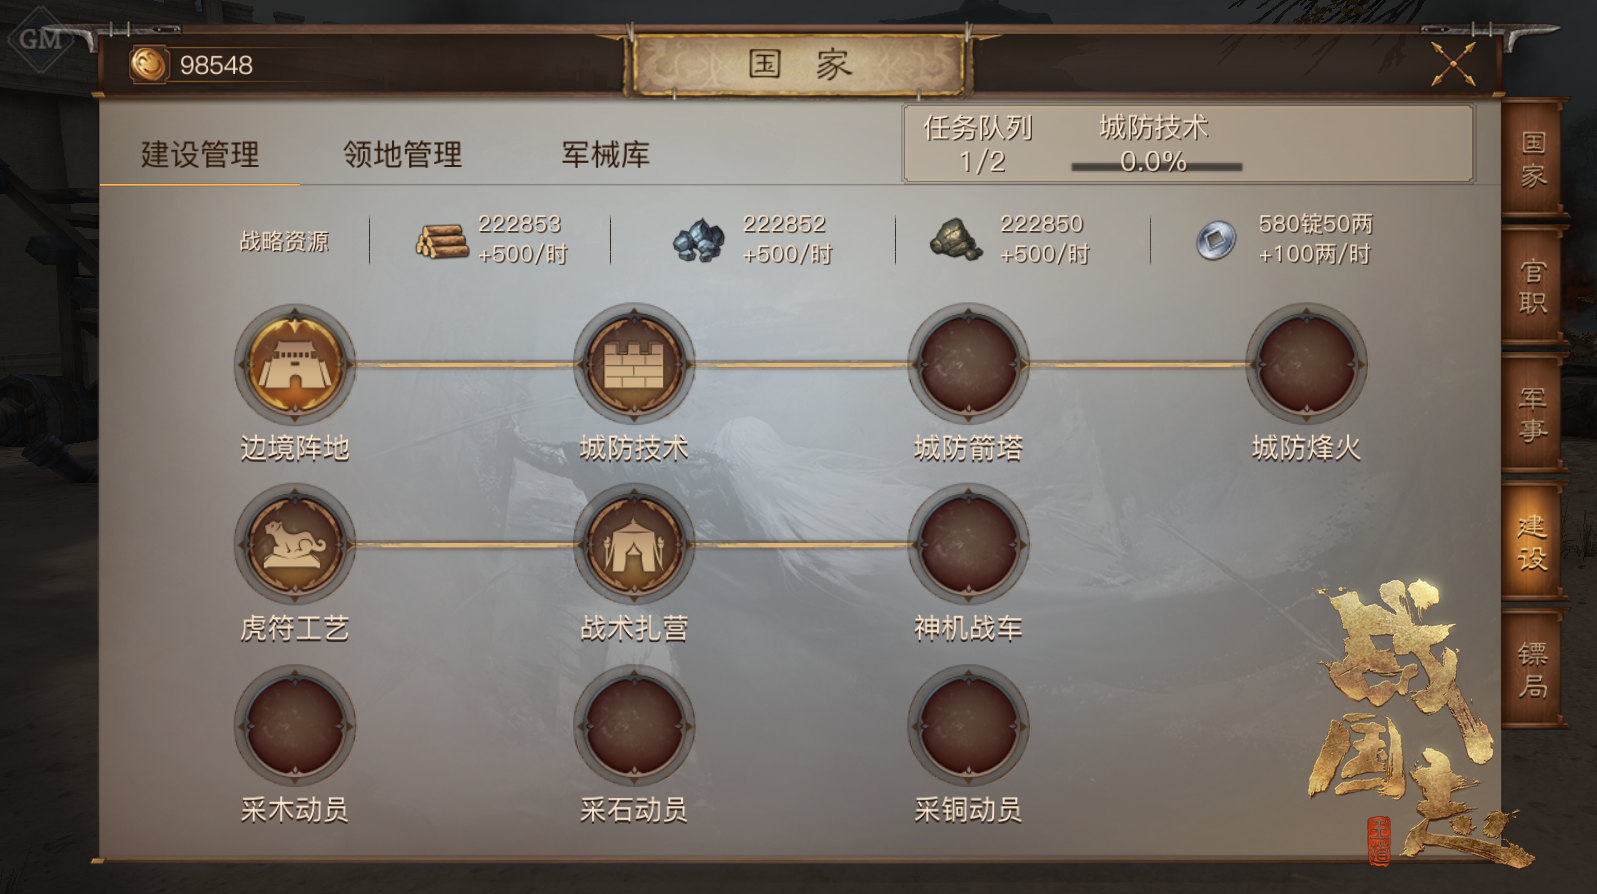The image size is (1597, 894).
Task: Select the 建设管理 tab
Action: coord(200,154)
